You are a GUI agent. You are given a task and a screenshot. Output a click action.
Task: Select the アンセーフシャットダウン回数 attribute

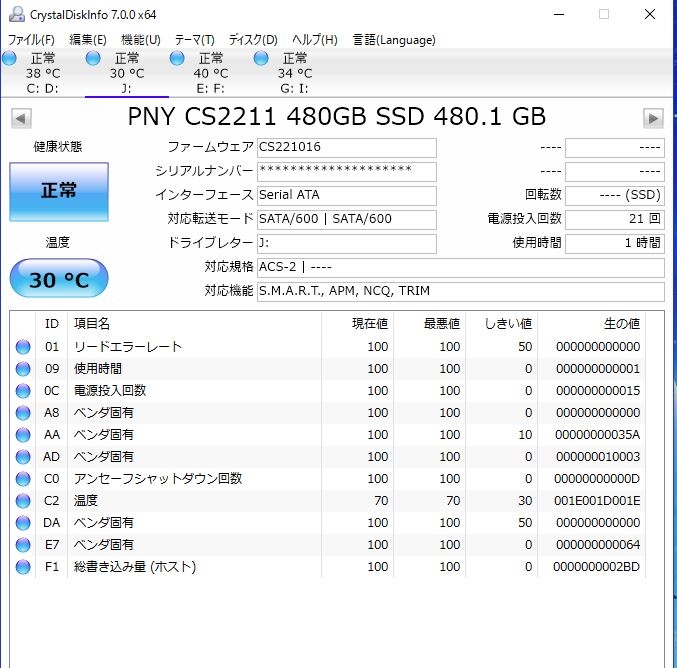pos(158,479)
